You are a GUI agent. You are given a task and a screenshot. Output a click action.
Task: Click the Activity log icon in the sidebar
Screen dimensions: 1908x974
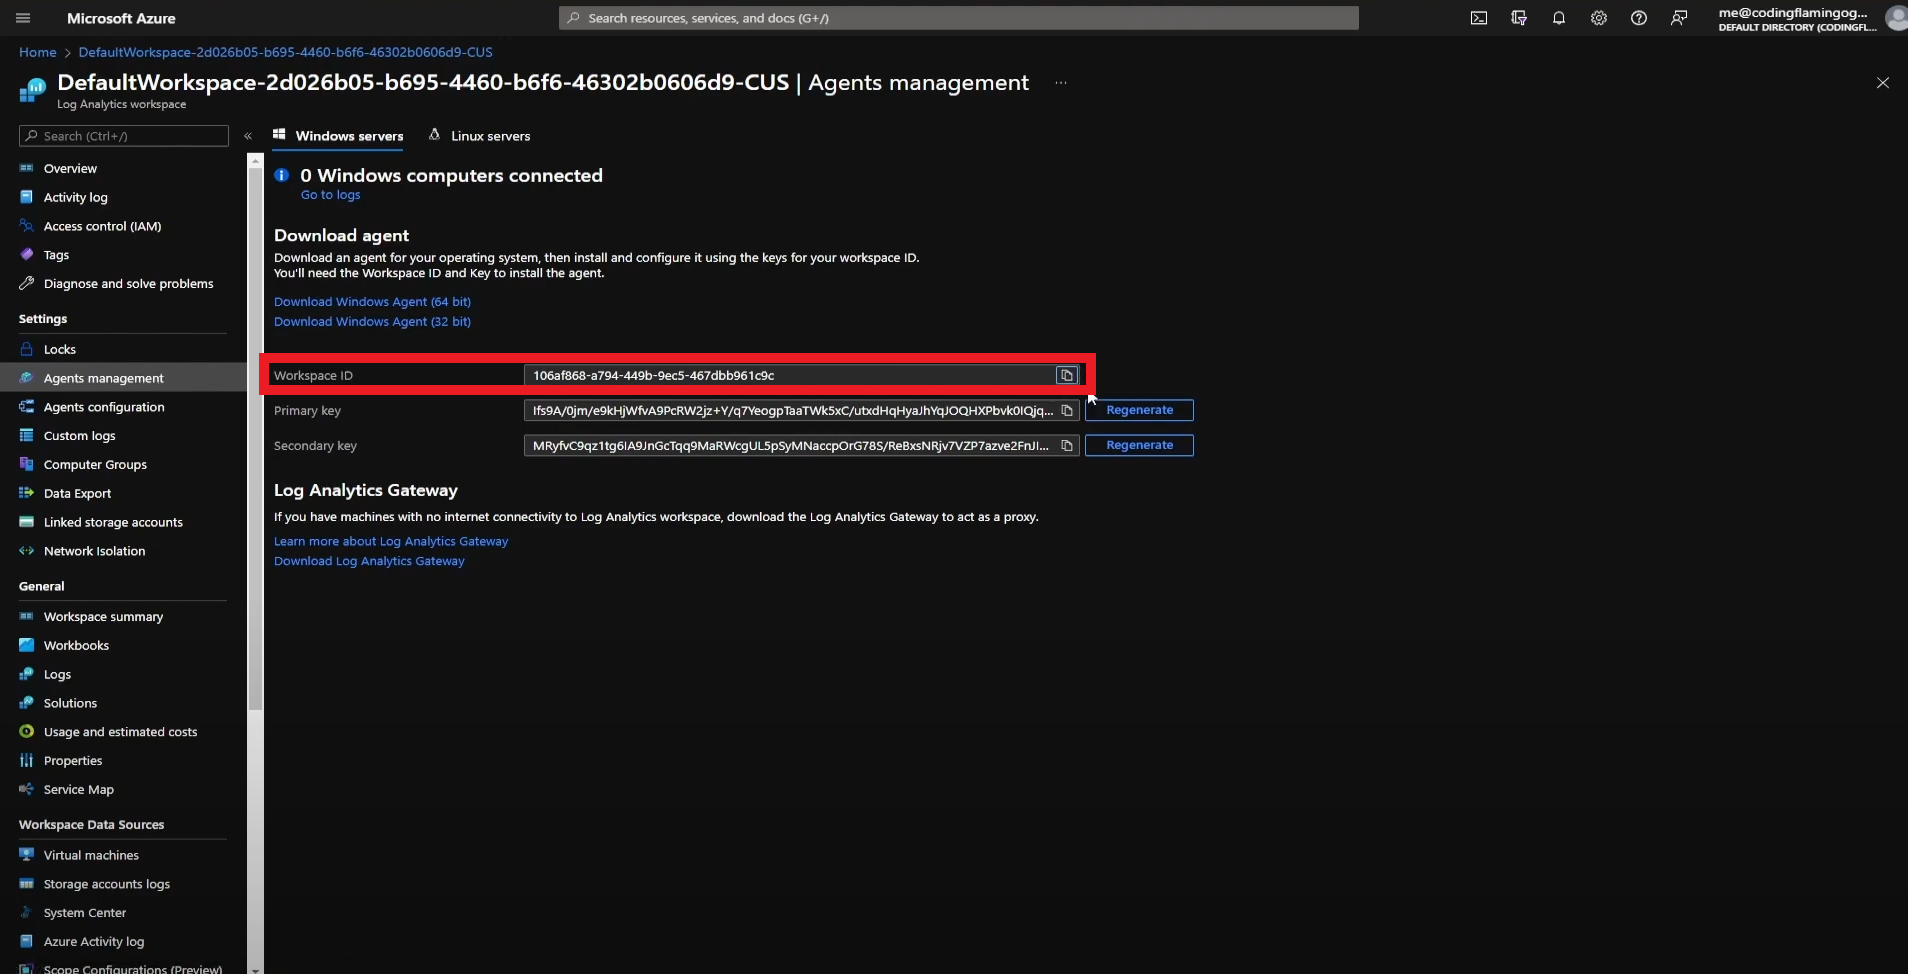(x=27, y=197)
